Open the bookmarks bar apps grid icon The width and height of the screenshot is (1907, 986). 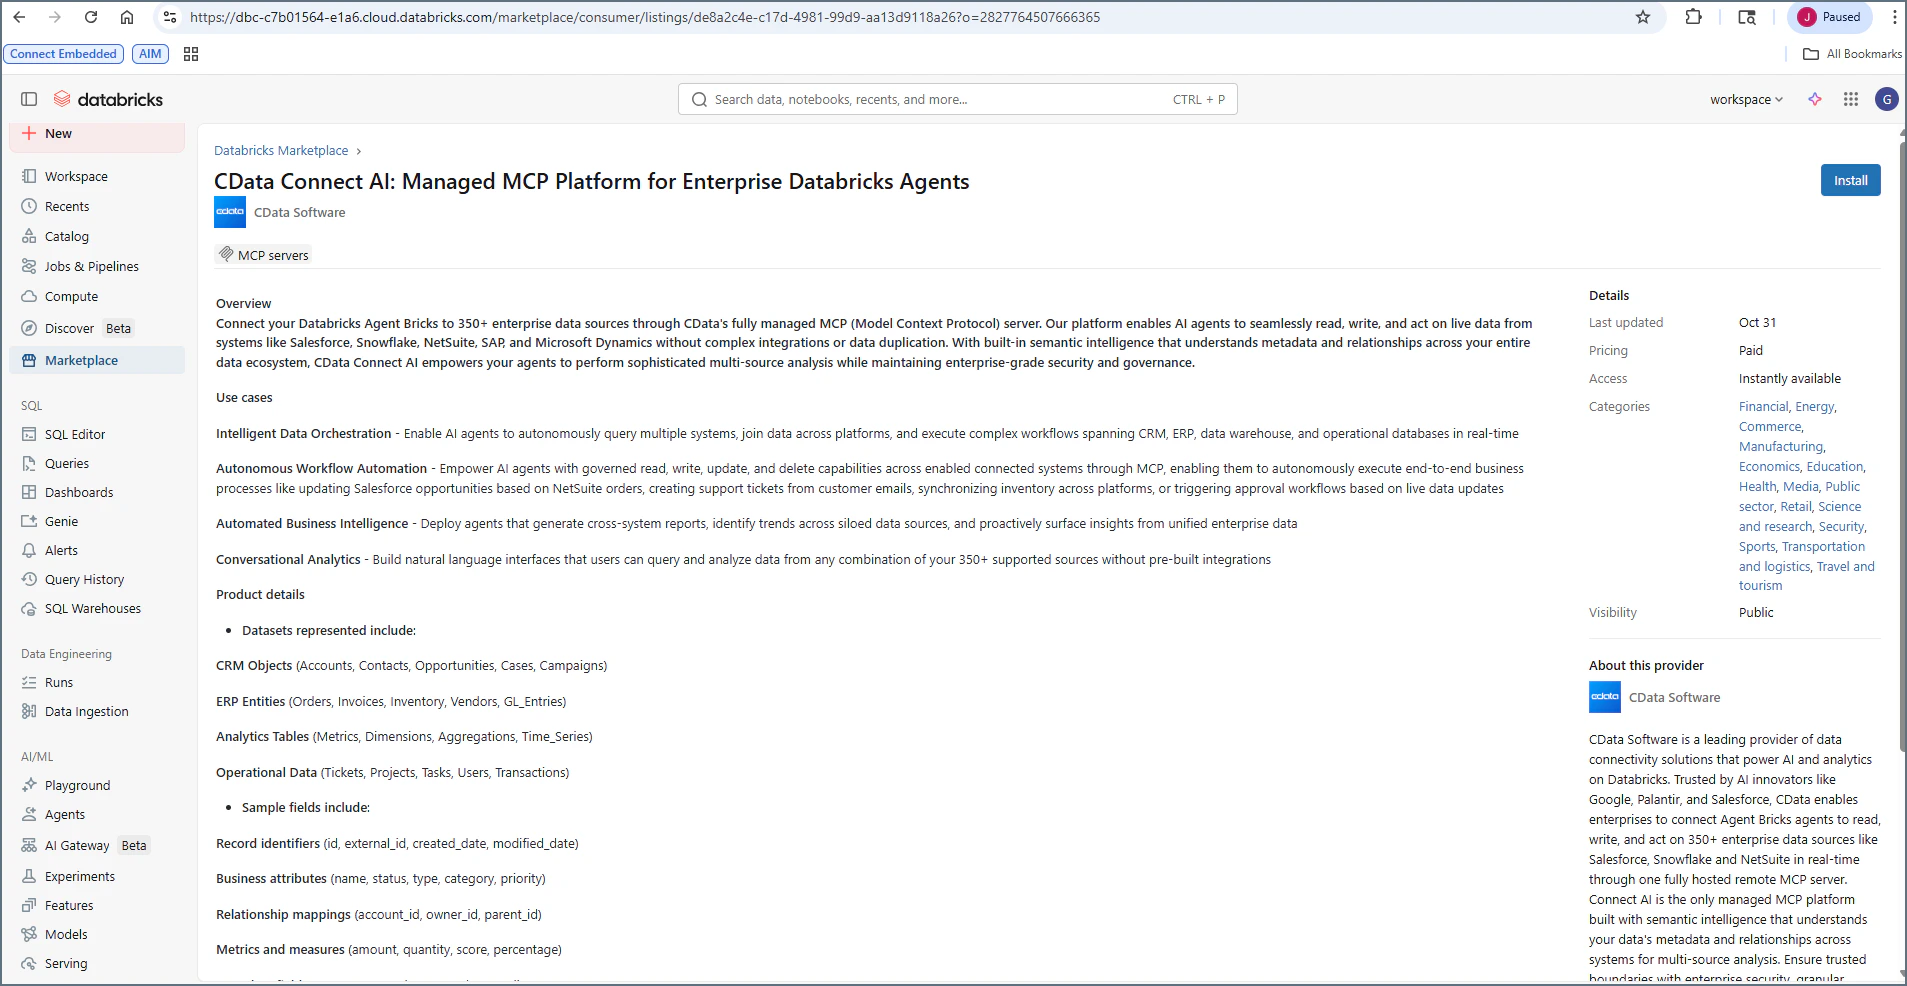191,54
